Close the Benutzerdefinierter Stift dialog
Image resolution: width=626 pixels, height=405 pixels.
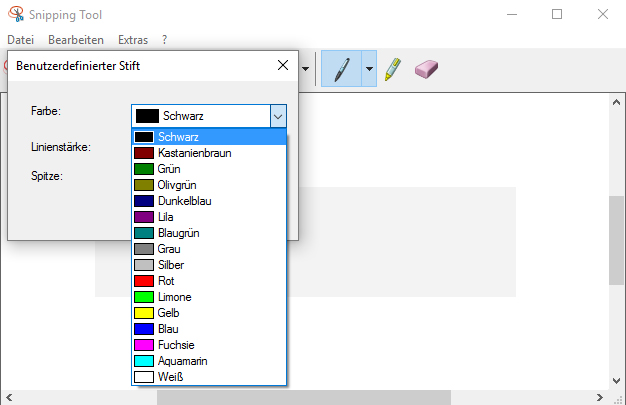click(x=283, y=65)
